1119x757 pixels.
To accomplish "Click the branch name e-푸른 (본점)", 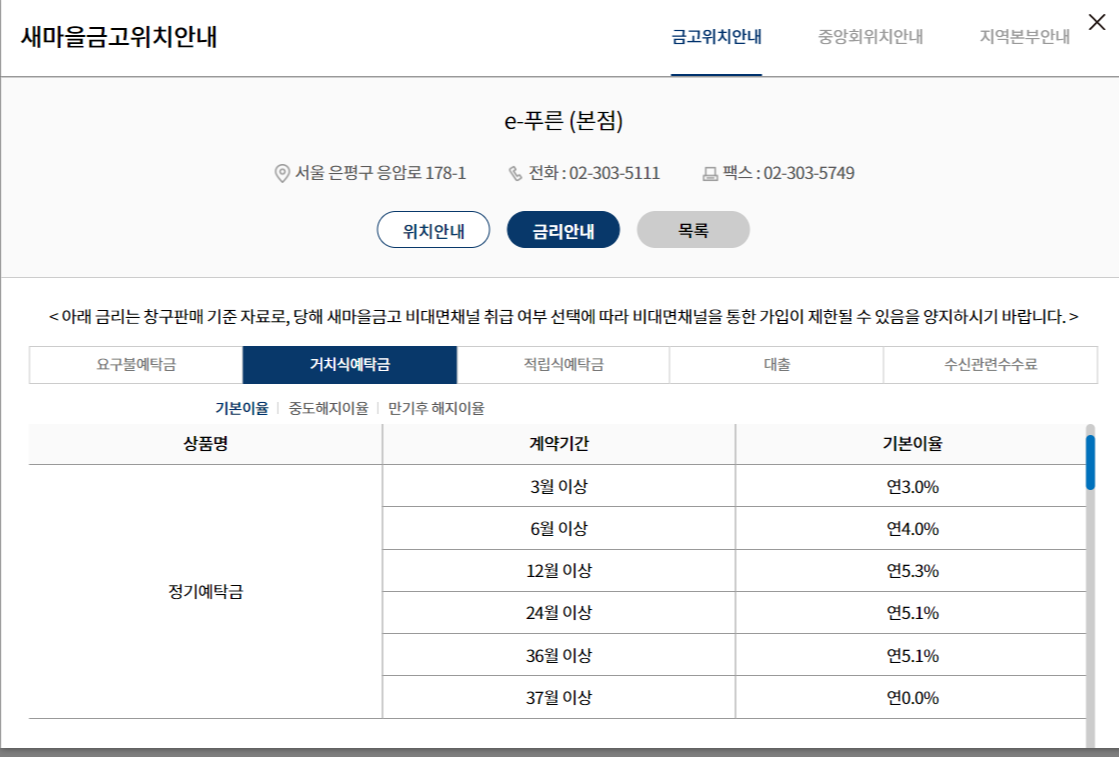I will 563,121.
